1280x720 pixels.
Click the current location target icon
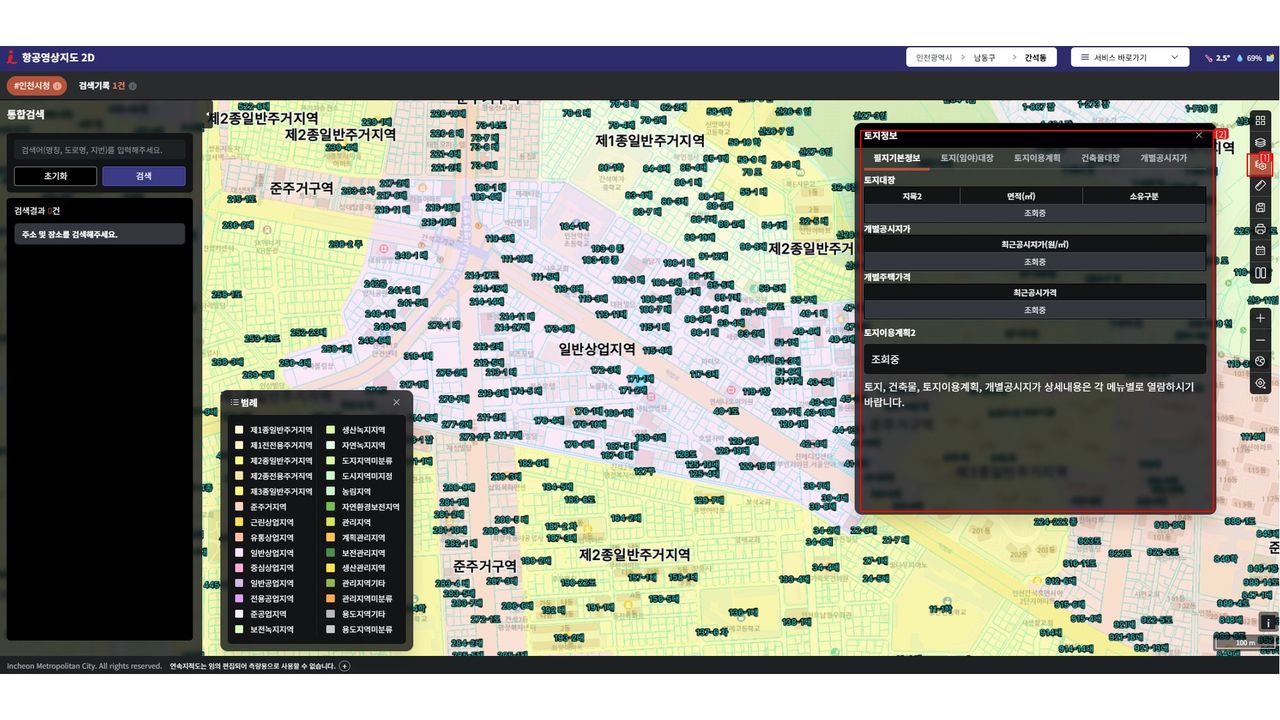point(1260,383)
